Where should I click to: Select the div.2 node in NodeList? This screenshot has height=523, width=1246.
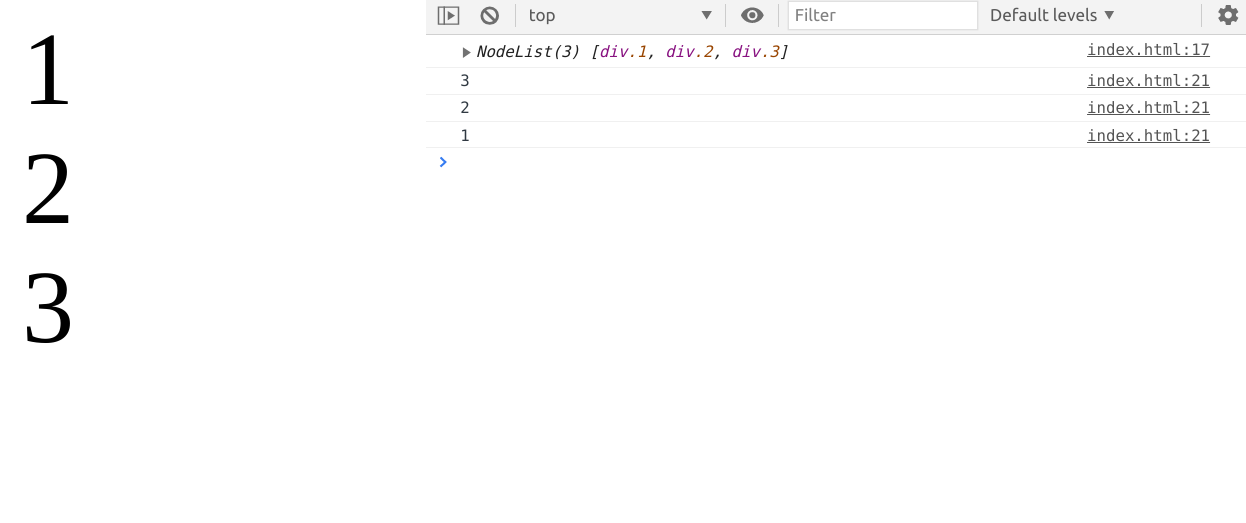click(690, 51)
